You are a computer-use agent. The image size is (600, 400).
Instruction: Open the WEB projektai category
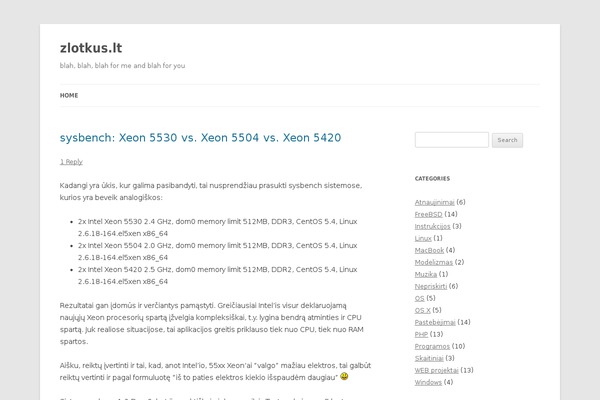coord(436,370)
